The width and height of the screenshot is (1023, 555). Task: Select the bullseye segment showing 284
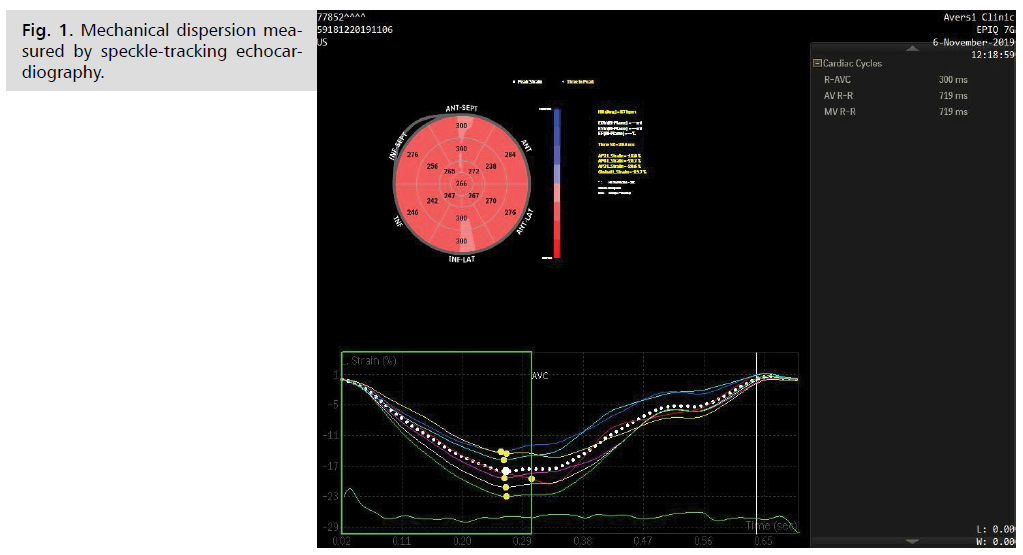[510, 155]
